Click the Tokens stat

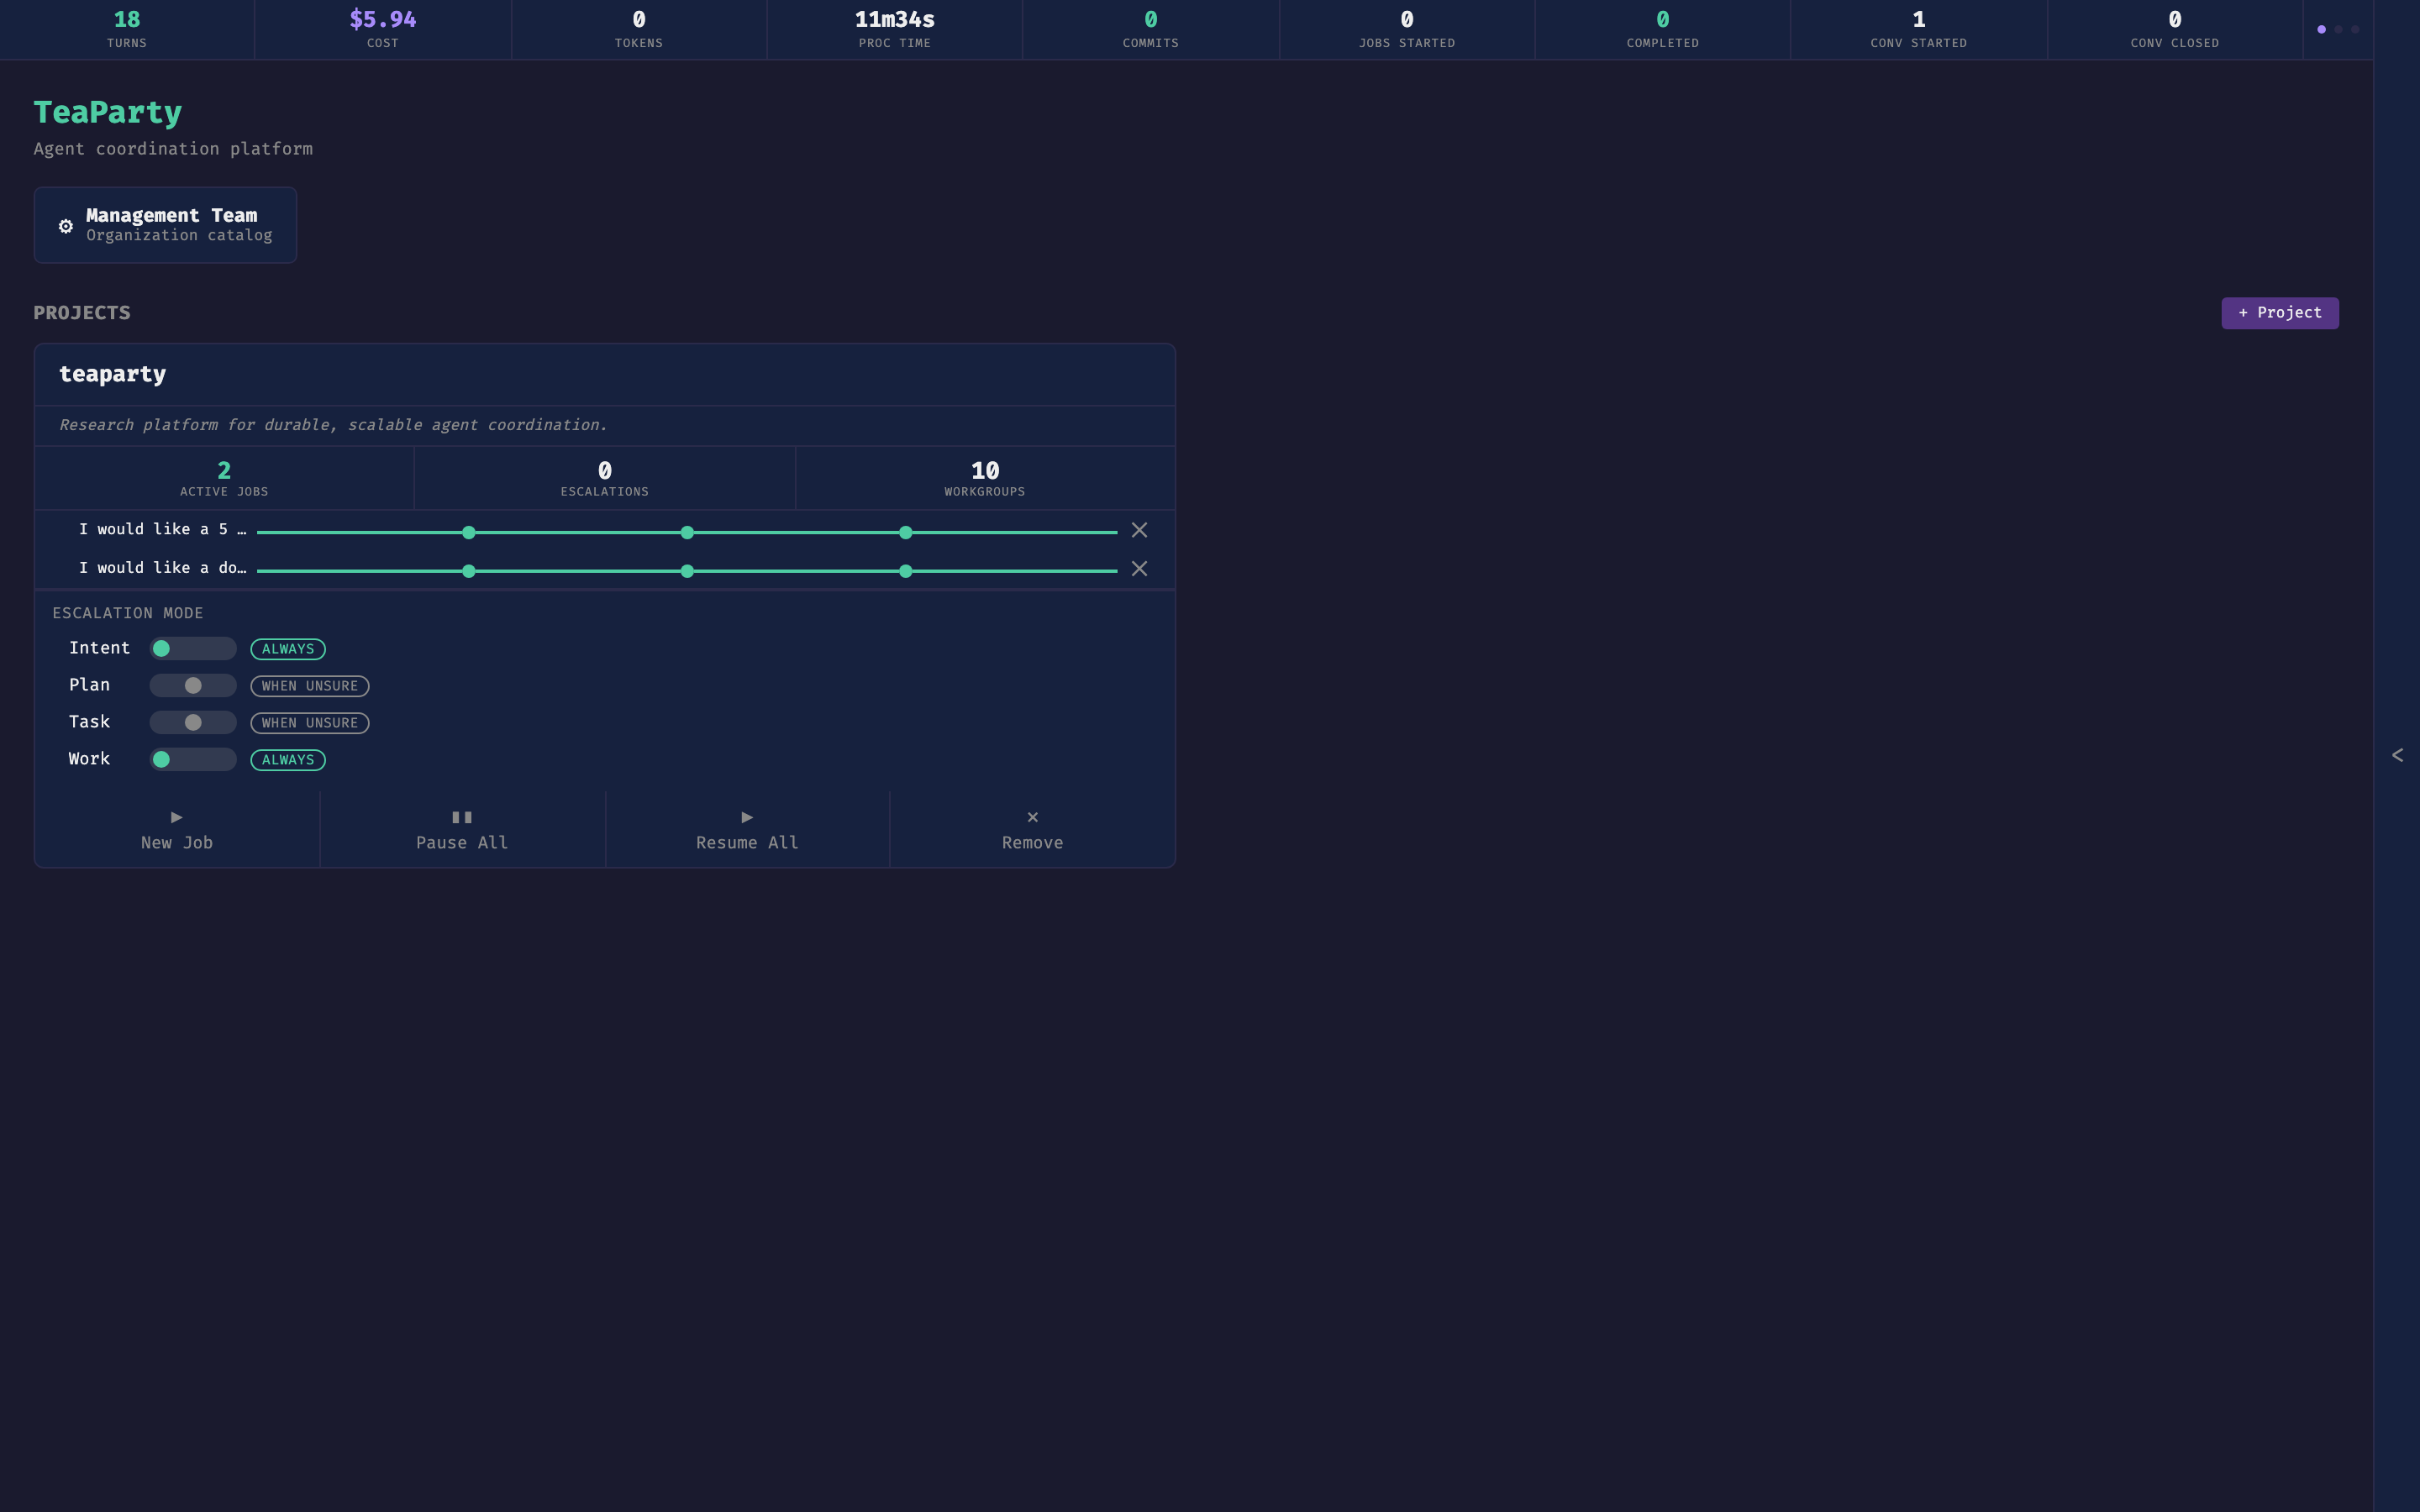tap(639, 29)
